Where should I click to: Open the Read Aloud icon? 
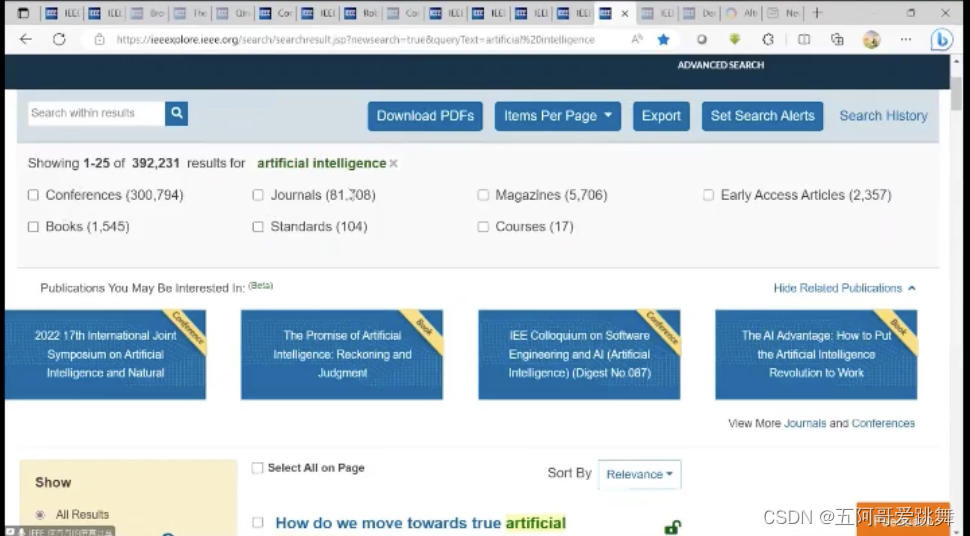point(637,40)
